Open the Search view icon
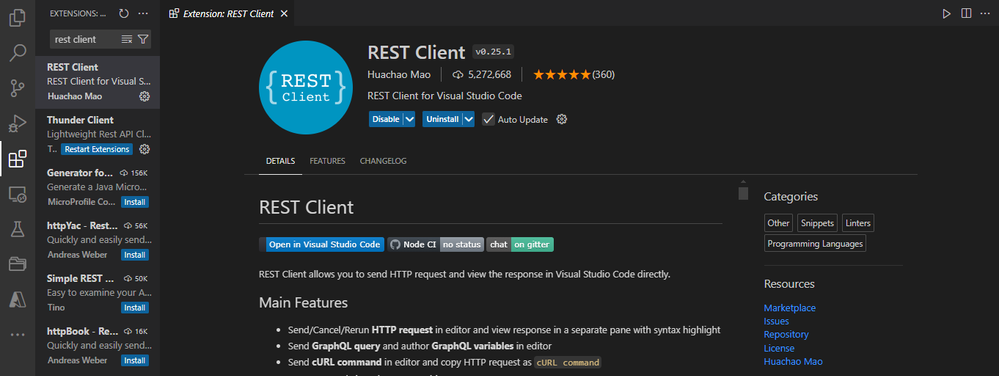The width and height of the screenshot is (999, 376). point(17,53)
